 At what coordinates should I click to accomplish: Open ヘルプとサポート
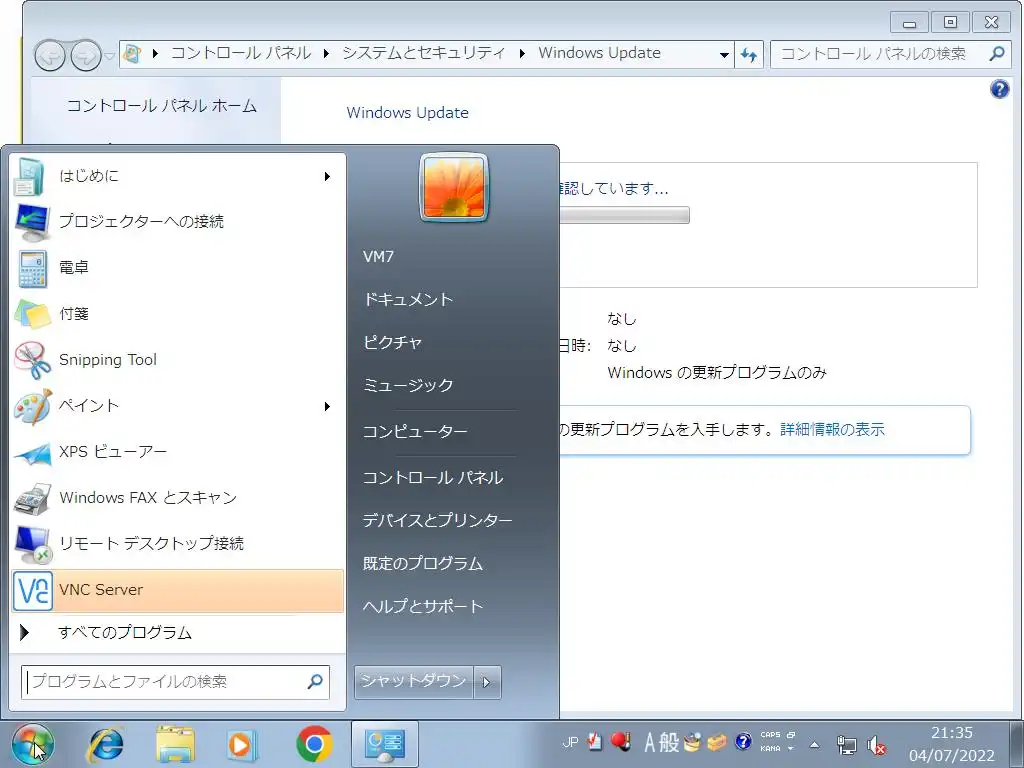pos(423,607)
